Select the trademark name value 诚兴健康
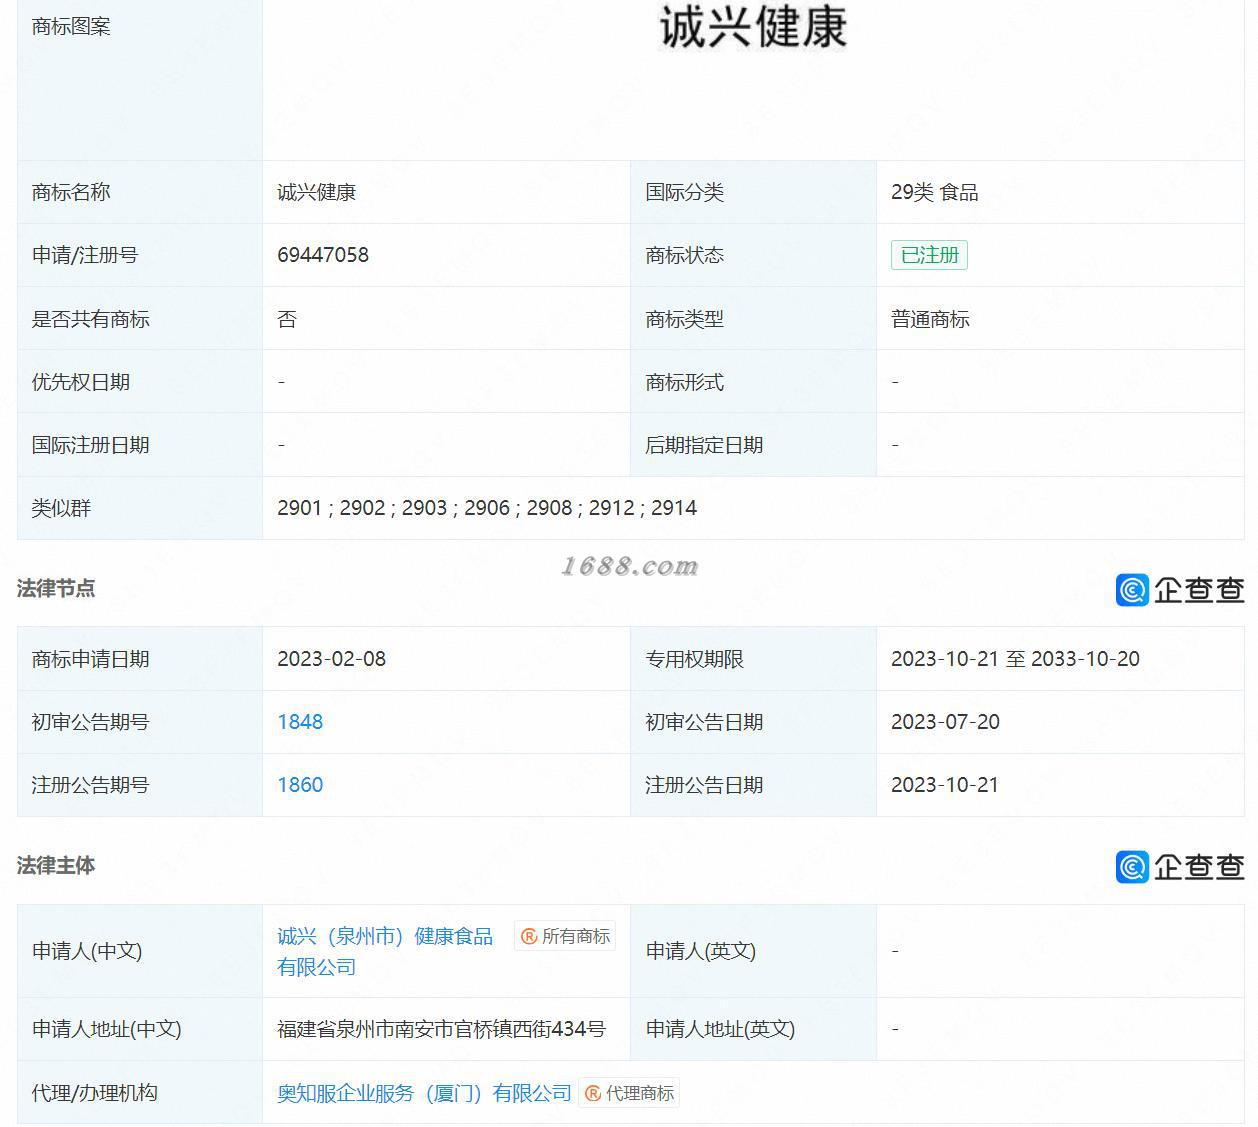The height and width of the screenshot is (1127, 1258). point(316,192)
